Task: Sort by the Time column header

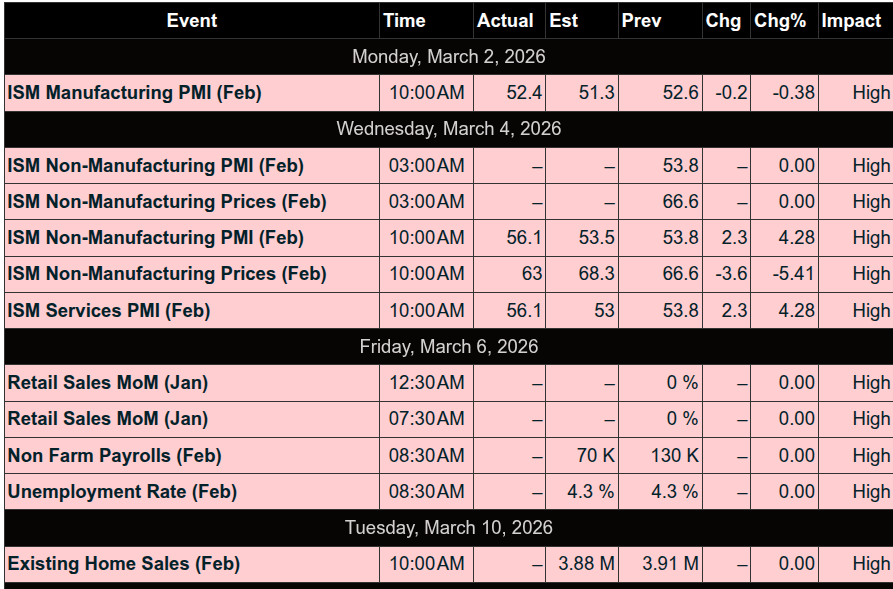Action: pyautogui.click(x=404, y=21)
